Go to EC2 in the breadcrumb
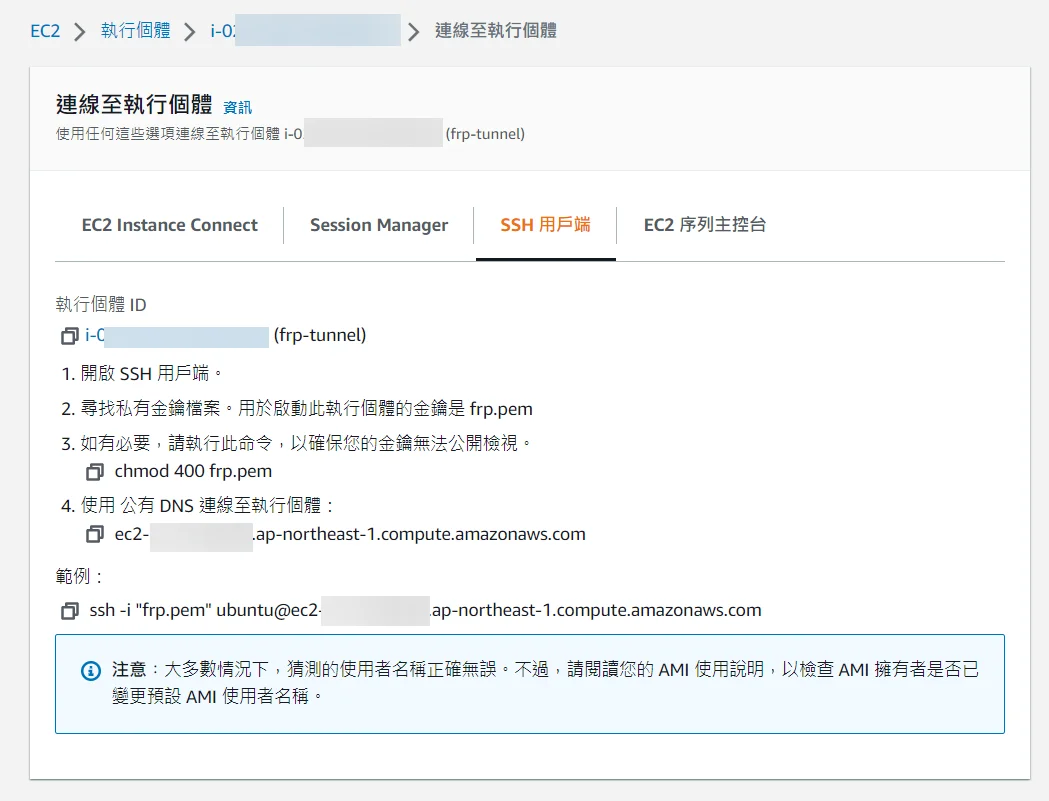1049x801 pixels. point(45,31)
